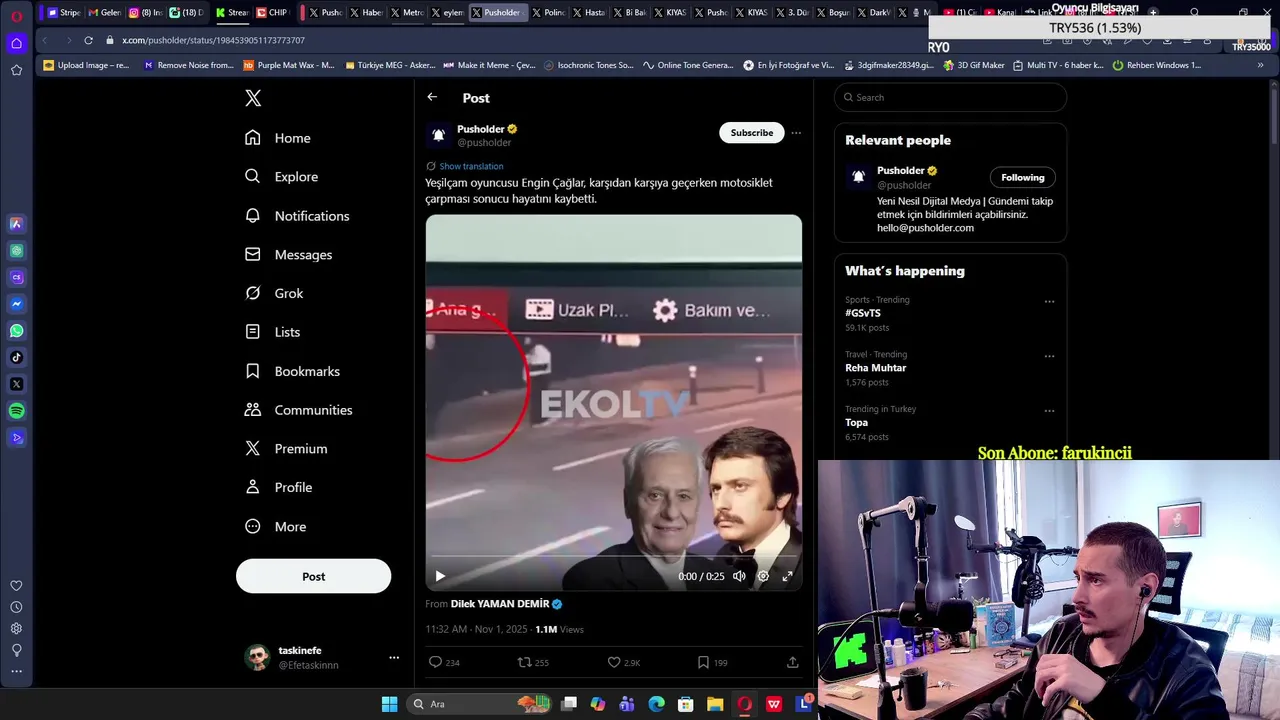Switch to the Metro browser tab
The width and height of the screenshot is (1280, 720).
tap(407, 12)
